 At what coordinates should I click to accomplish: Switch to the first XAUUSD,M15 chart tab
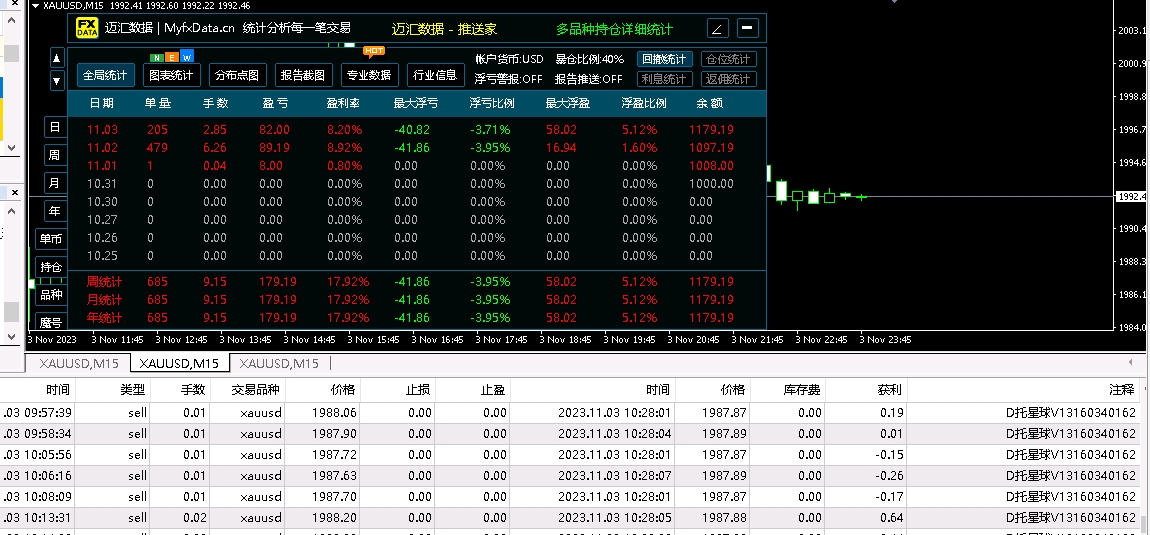77,363
